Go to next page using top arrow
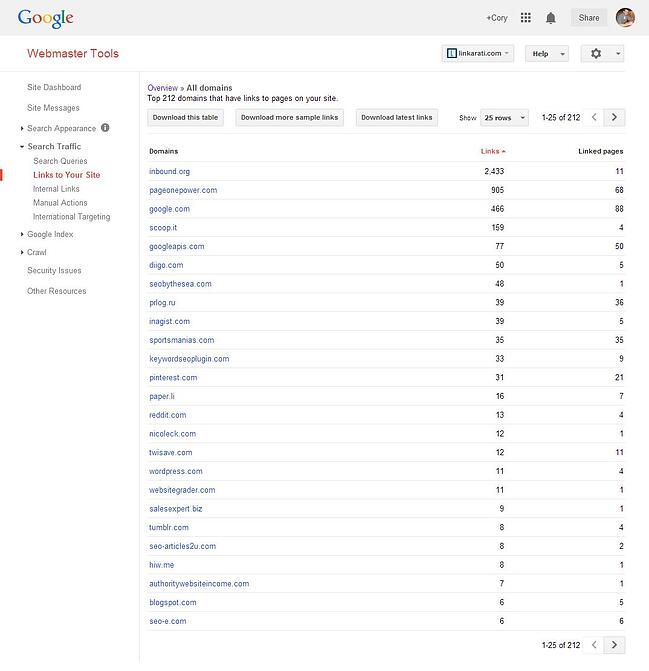Viewport: 649px width, 671px height. point(616,117)
